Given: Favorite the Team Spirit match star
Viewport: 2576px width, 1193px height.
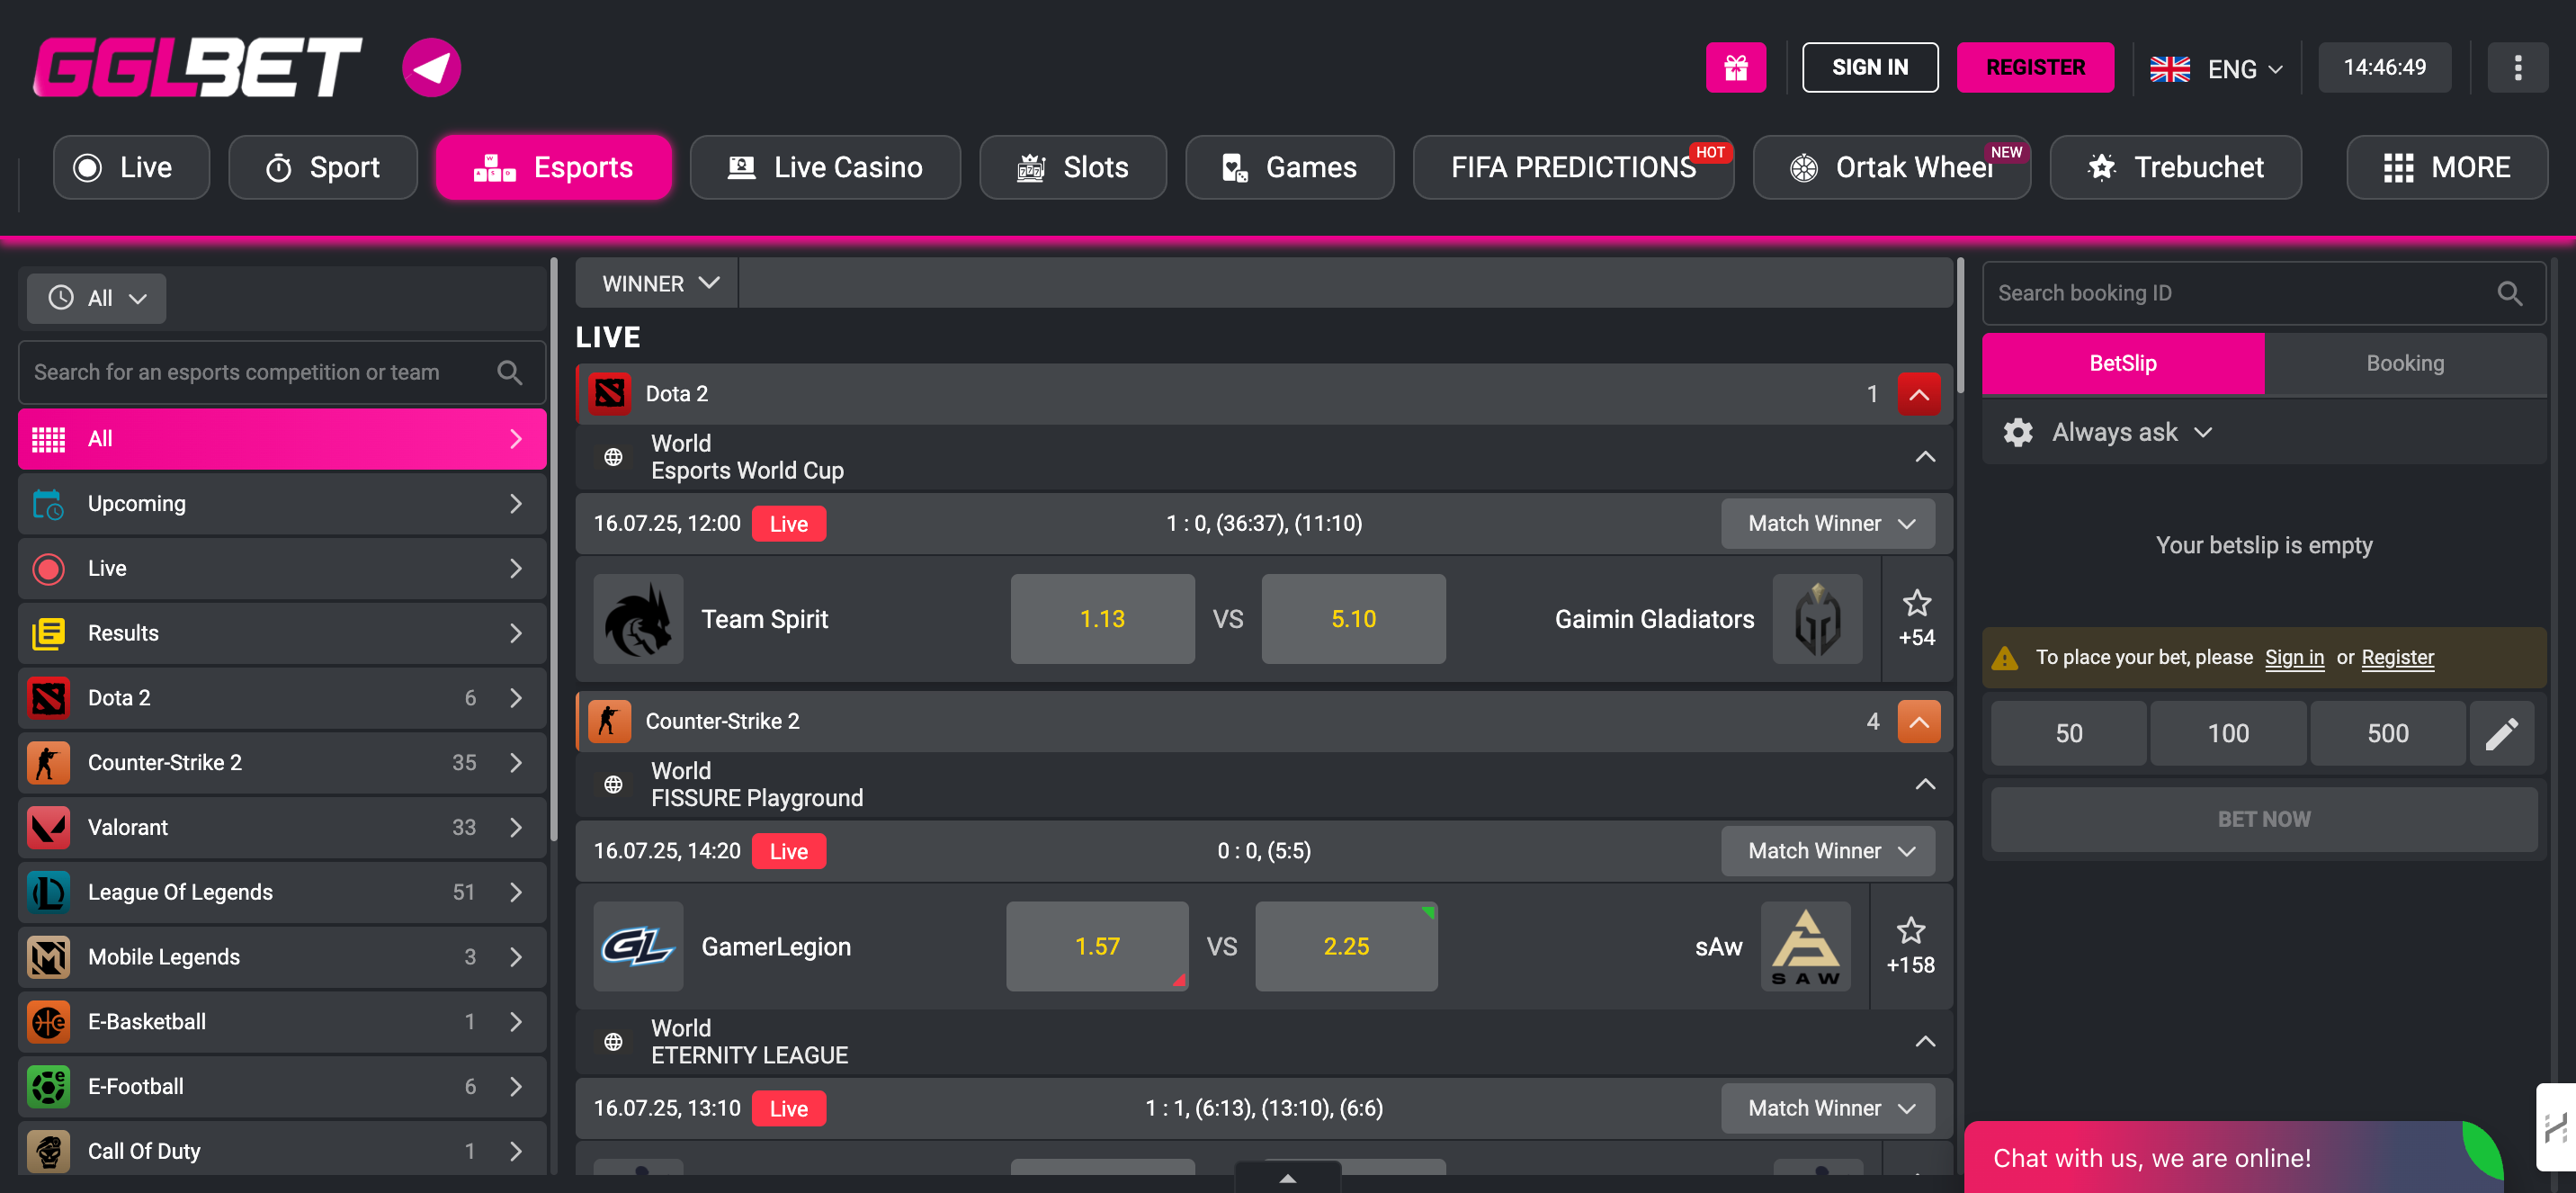Looking at the screenshot, I should click(1916, 603).
